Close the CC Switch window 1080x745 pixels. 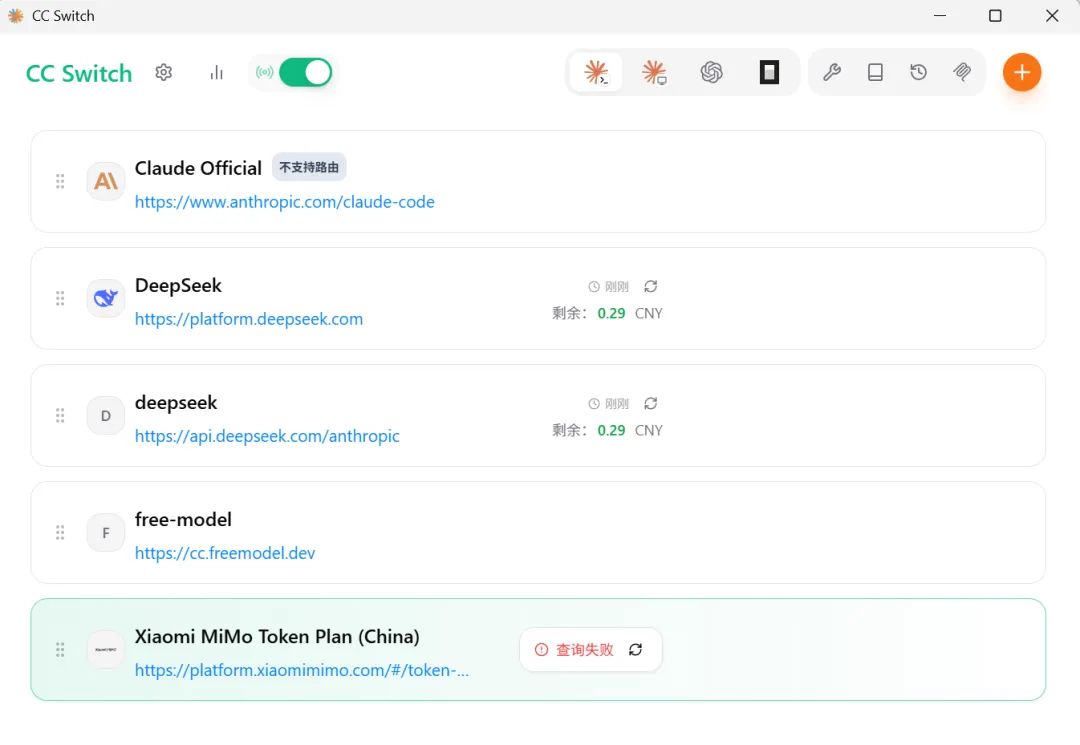pos(1052,15)
